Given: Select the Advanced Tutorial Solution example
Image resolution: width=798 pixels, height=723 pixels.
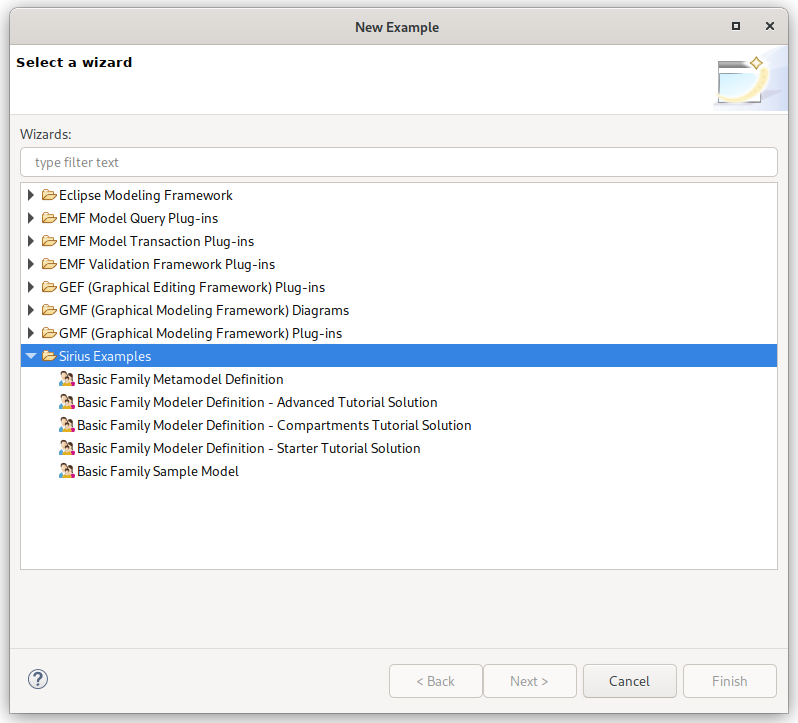Looking at the screenshot, I should pos(257,402).
